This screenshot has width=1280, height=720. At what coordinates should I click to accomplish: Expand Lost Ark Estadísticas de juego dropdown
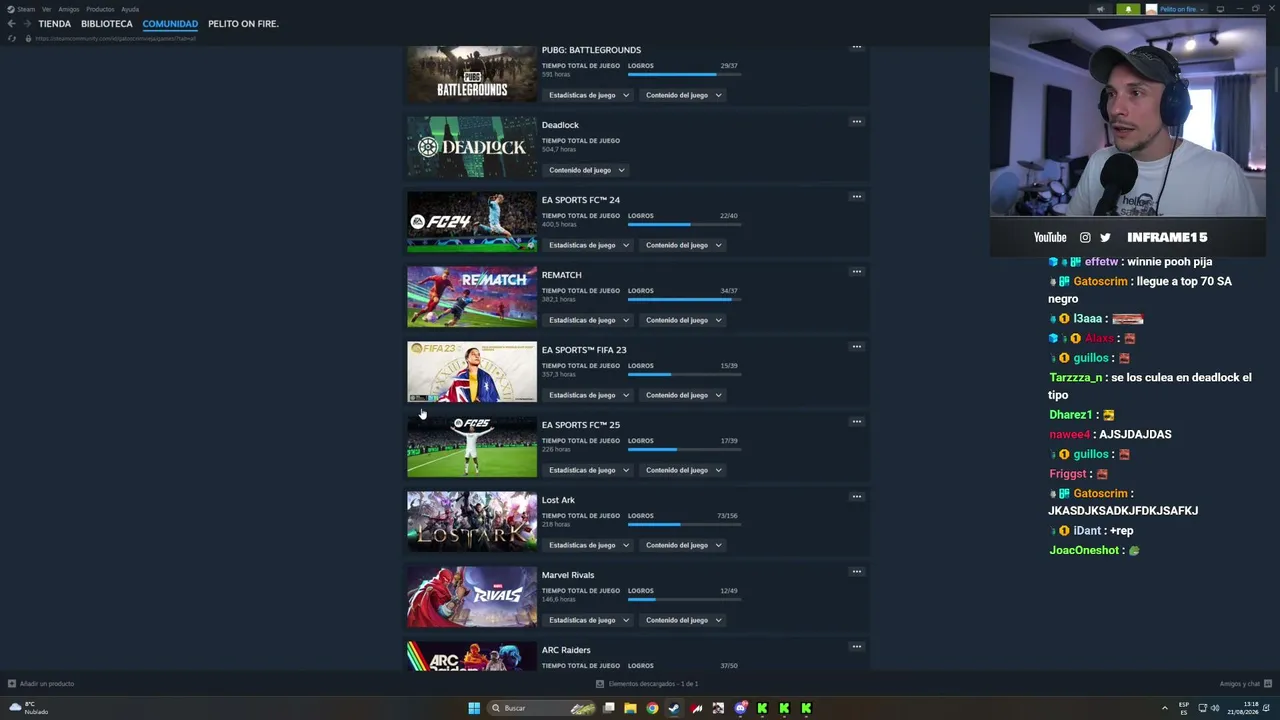pos(589,545)
